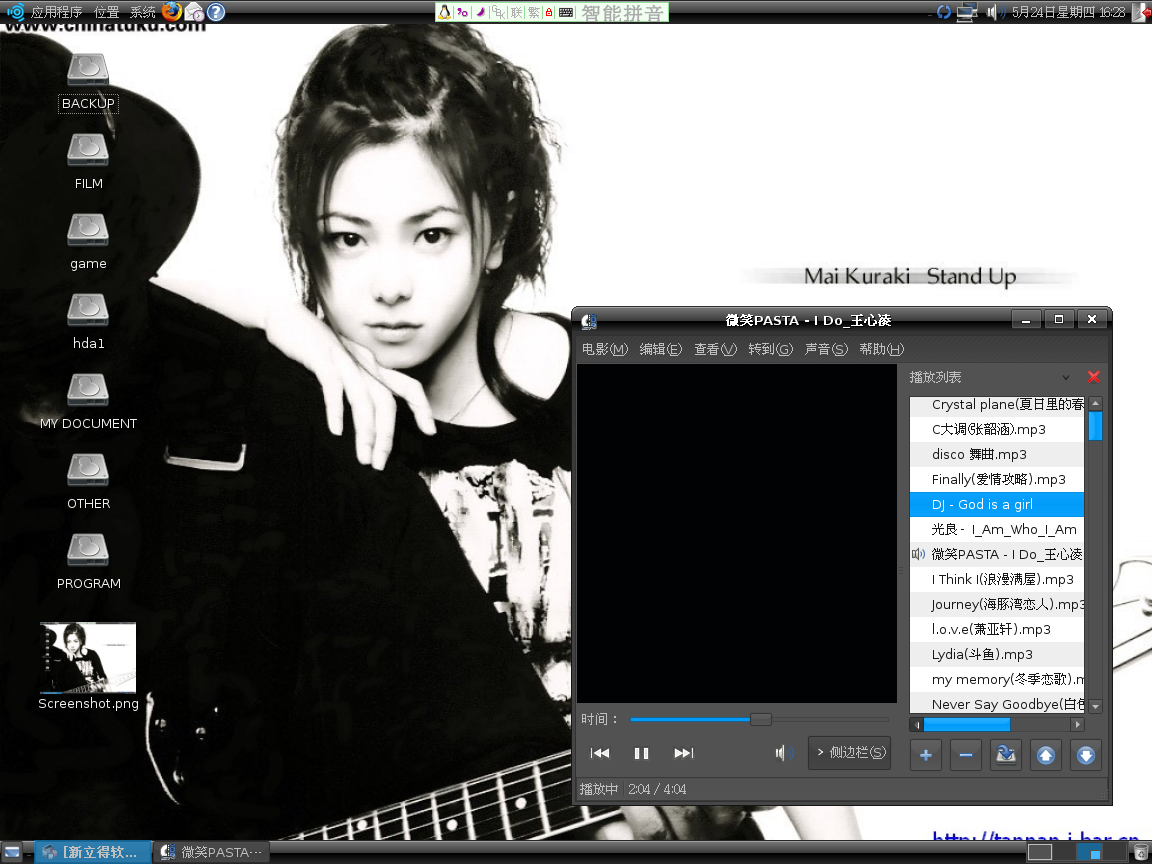This screenshot has width=1152, height=864.
Task: Toggle the 联 button on the input bar
Action: (x=516, y=12)
